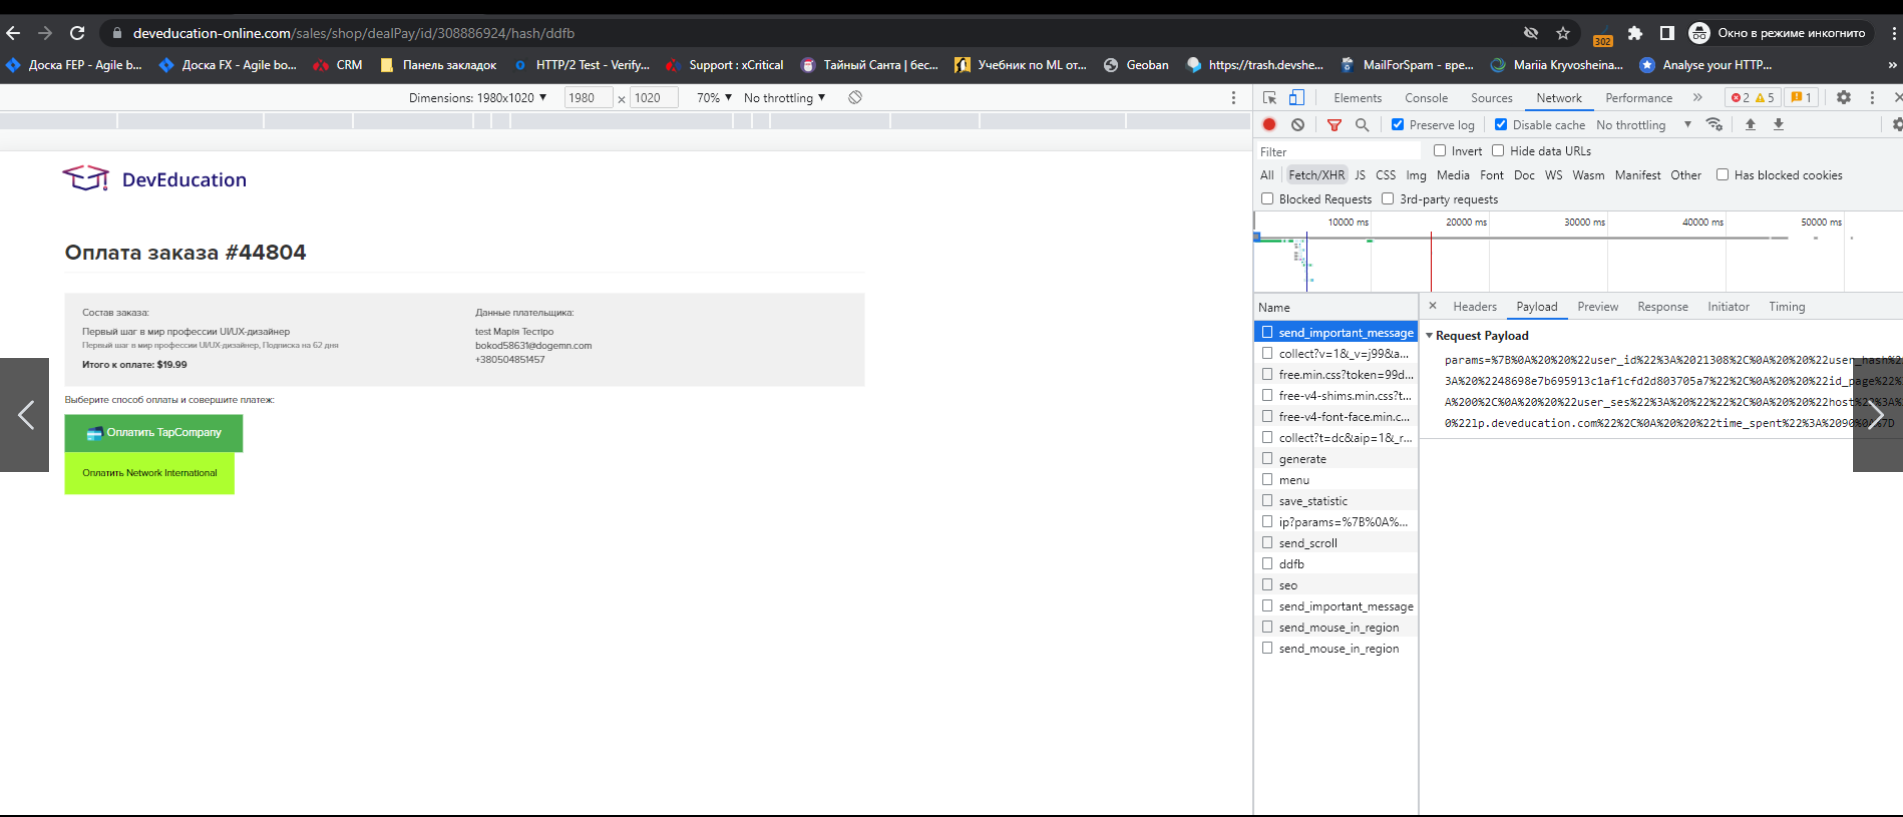
Task: Open DevTools settings gear icon
Action: [x=1844, y=97]
